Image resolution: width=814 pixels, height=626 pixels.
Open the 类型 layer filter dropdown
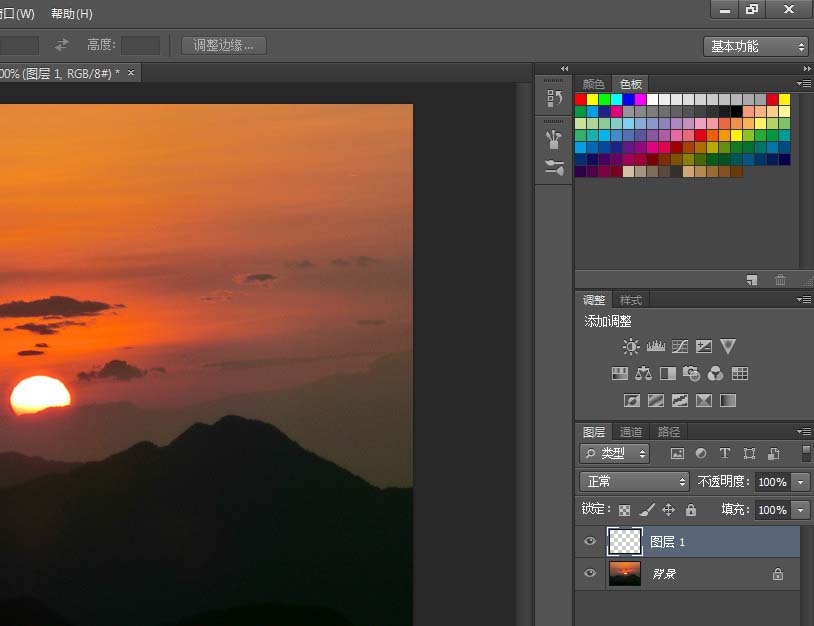[x=614, y=453]
